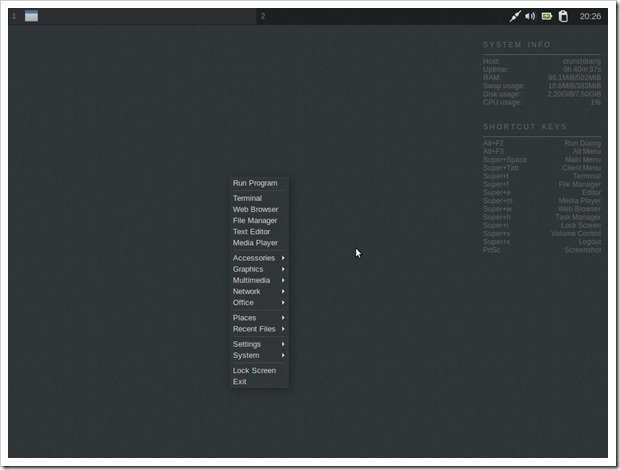Launch Terminal from the menu
This screenshot has width=620, height=470.
(259, 198)
